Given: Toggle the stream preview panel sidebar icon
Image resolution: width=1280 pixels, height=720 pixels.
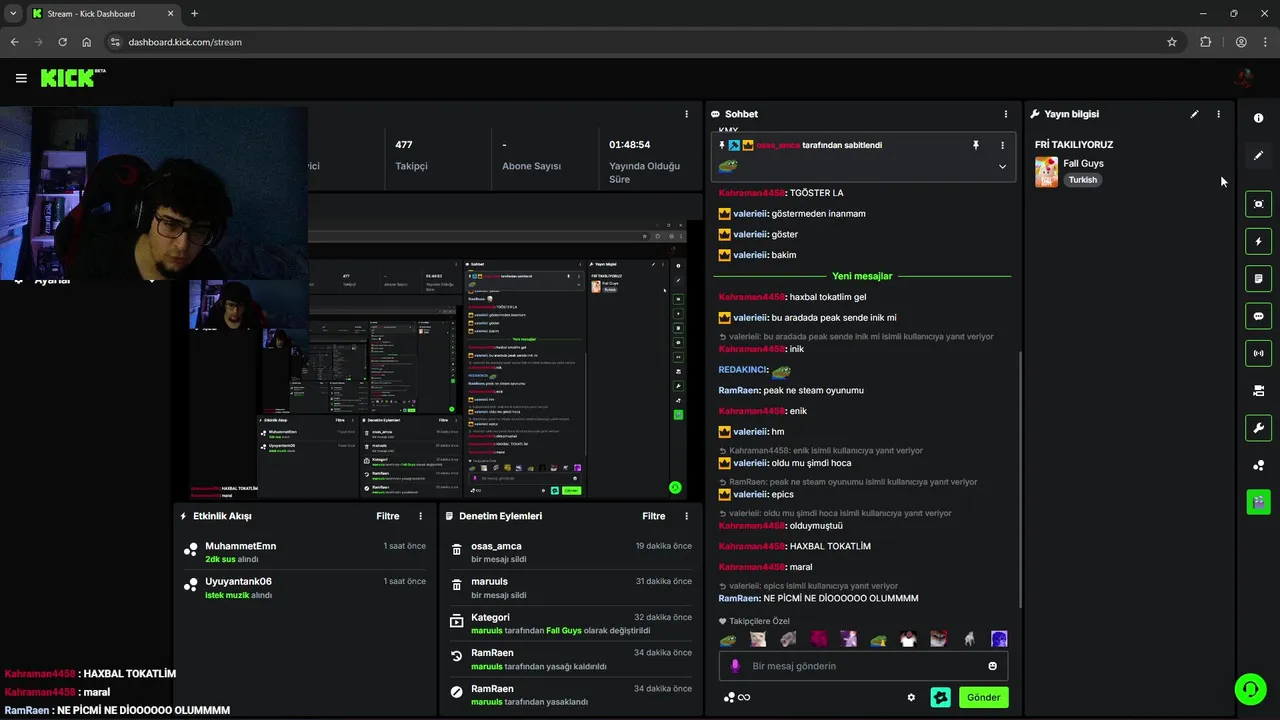Looking at the screenshot, I should click(1258, 204).
